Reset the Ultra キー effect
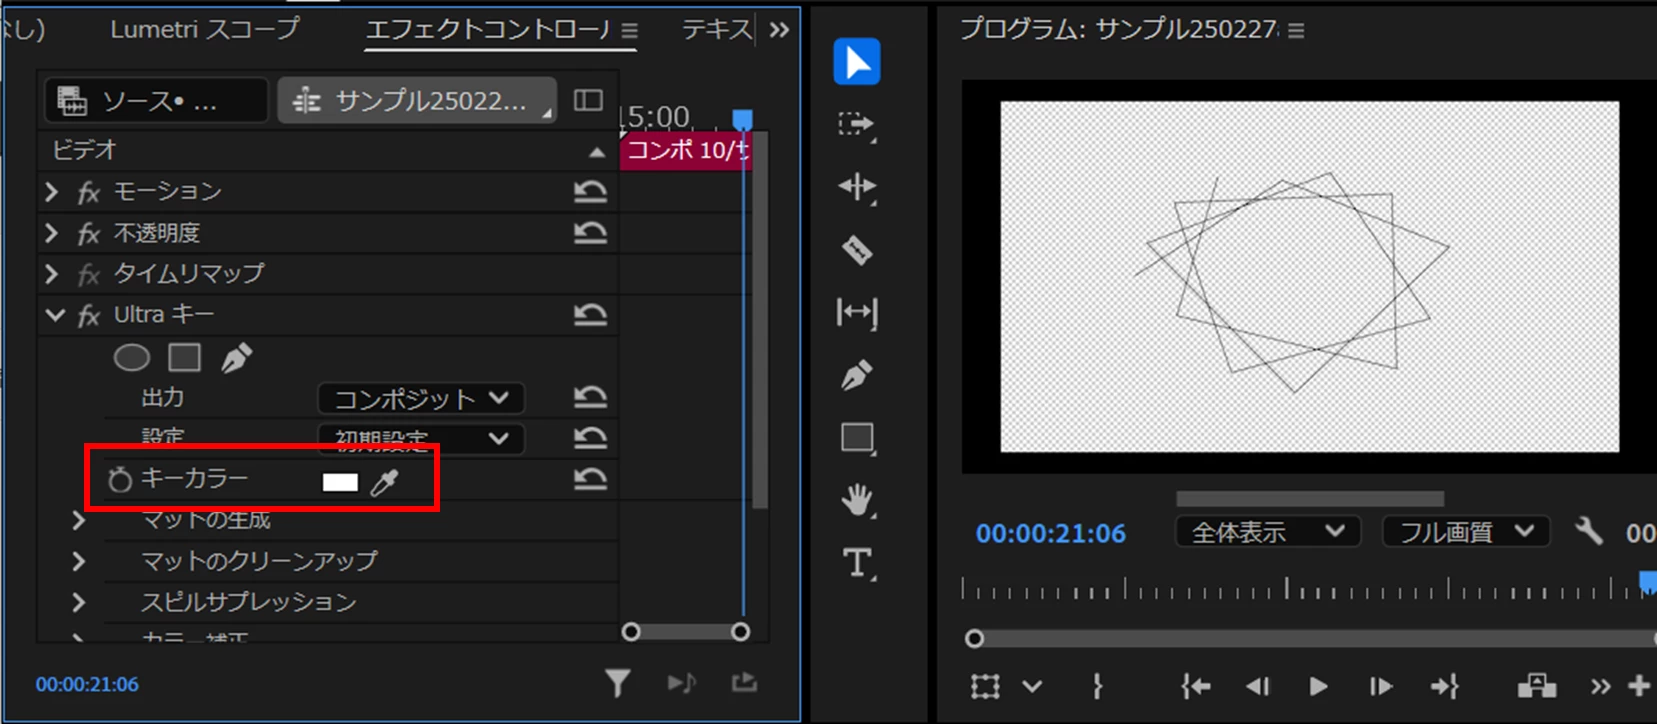 click(x=590, y=315)
